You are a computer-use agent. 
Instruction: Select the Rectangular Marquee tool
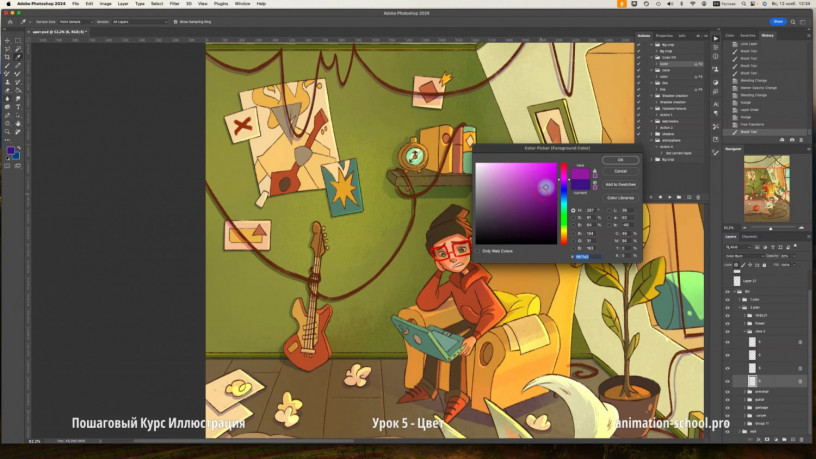tap(18, 40)
